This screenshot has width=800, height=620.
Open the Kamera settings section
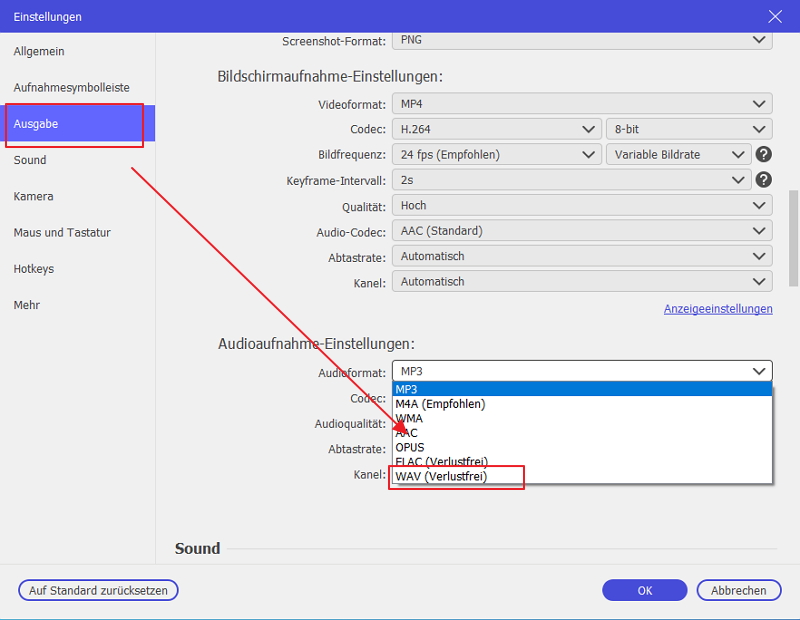click(x=34, y=196)
